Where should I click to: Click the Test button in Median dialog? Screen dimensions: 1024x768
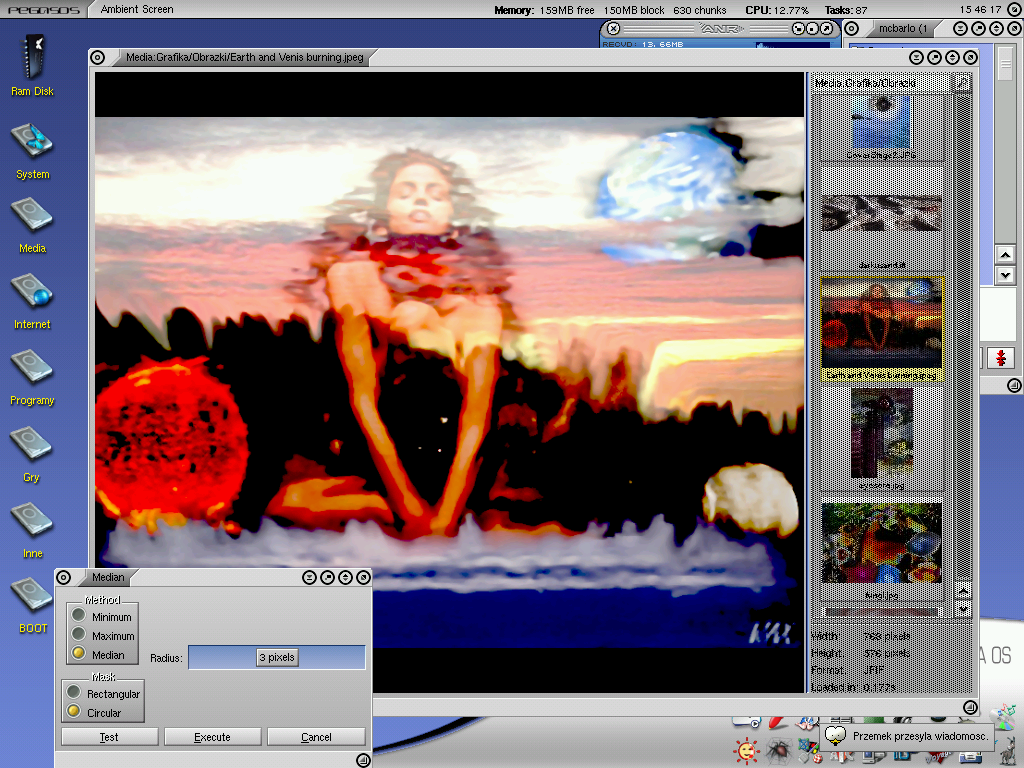(110, 737)
